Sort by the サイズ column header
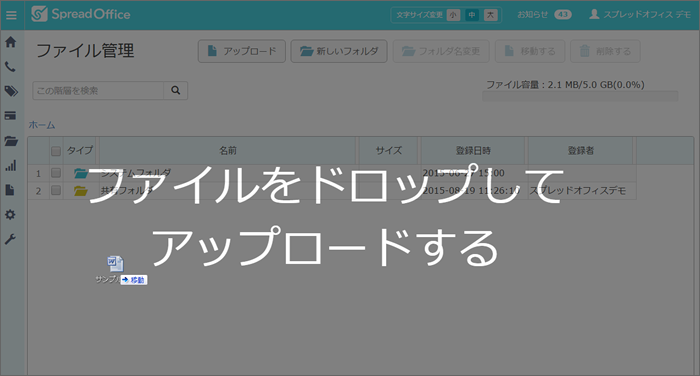The height and width of the screenshot is (376, 700). pos(388,151)
